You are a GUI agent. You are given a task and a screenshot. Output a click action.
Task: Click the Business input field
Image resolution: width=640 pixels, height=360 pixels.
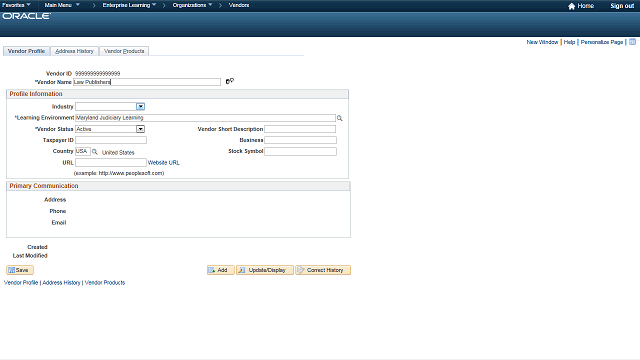coord(300,140)
